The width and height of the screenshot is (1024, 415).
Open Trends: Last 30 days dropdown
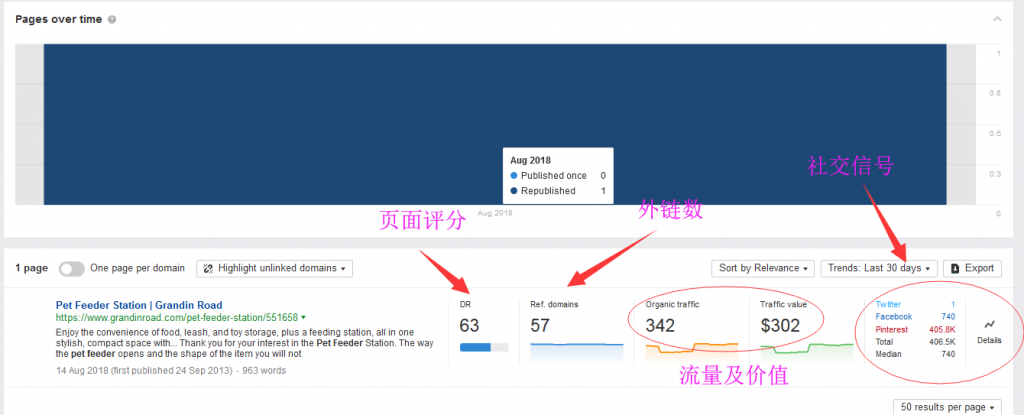click(x=878, y=269)
